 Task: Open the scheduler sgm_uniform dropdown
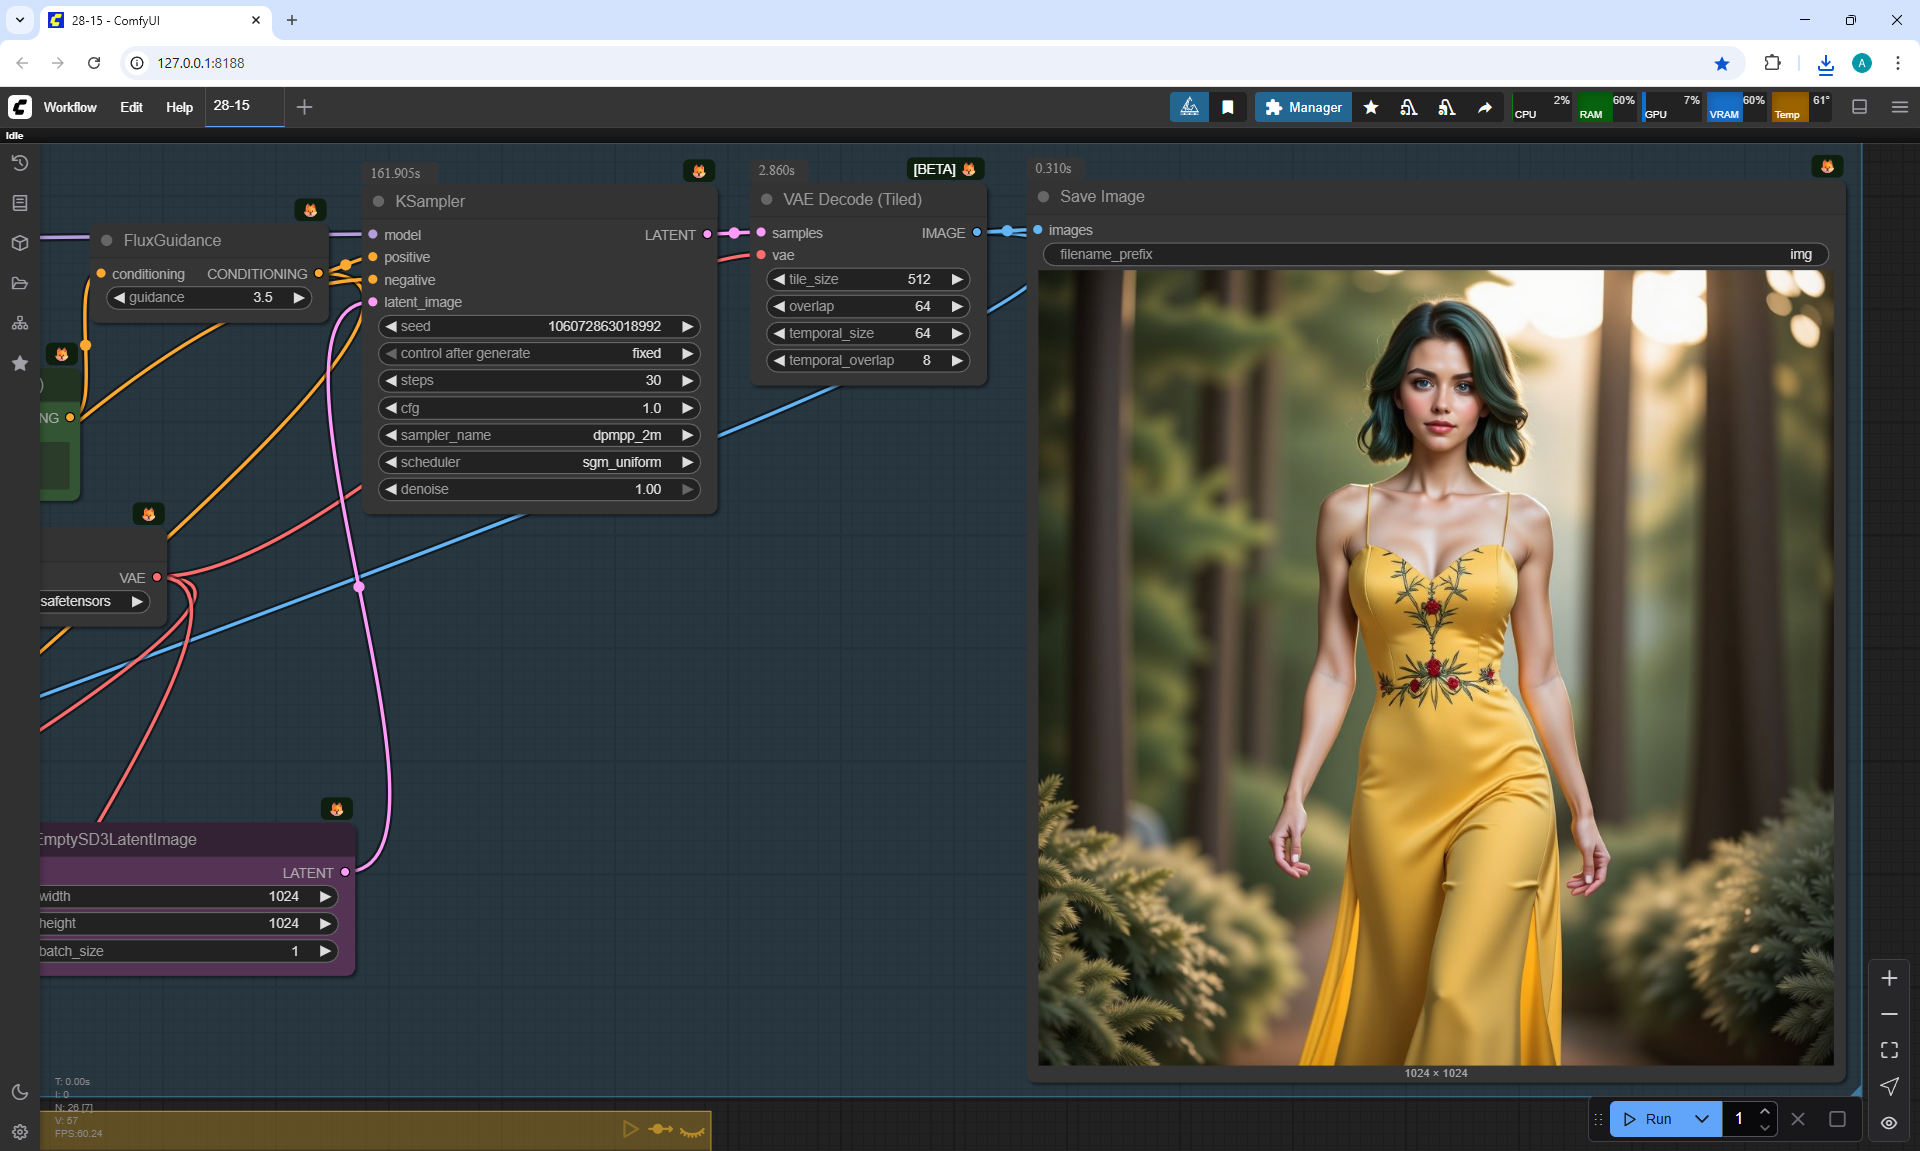point(540,462)
